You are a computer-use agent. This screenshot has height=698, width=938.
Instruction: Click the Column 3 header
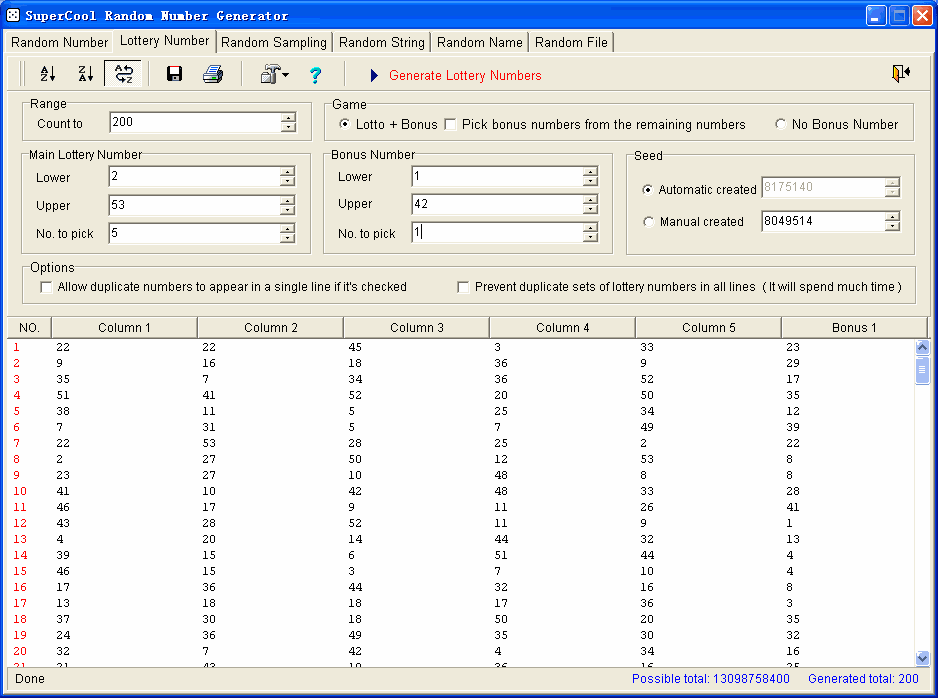pos(416,328)
